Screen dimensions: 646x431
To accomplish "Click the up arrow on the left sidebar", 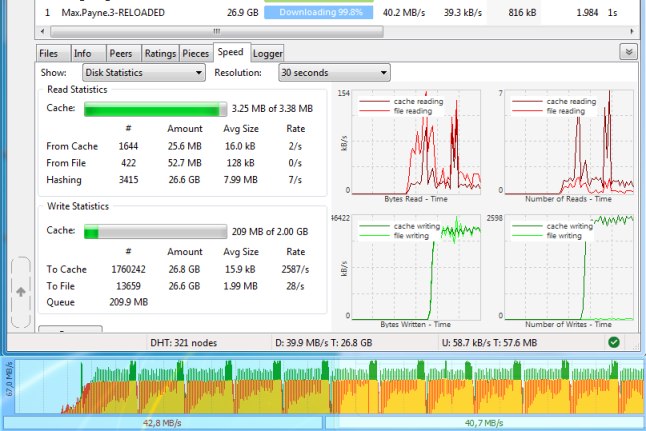I will (21, 292).
